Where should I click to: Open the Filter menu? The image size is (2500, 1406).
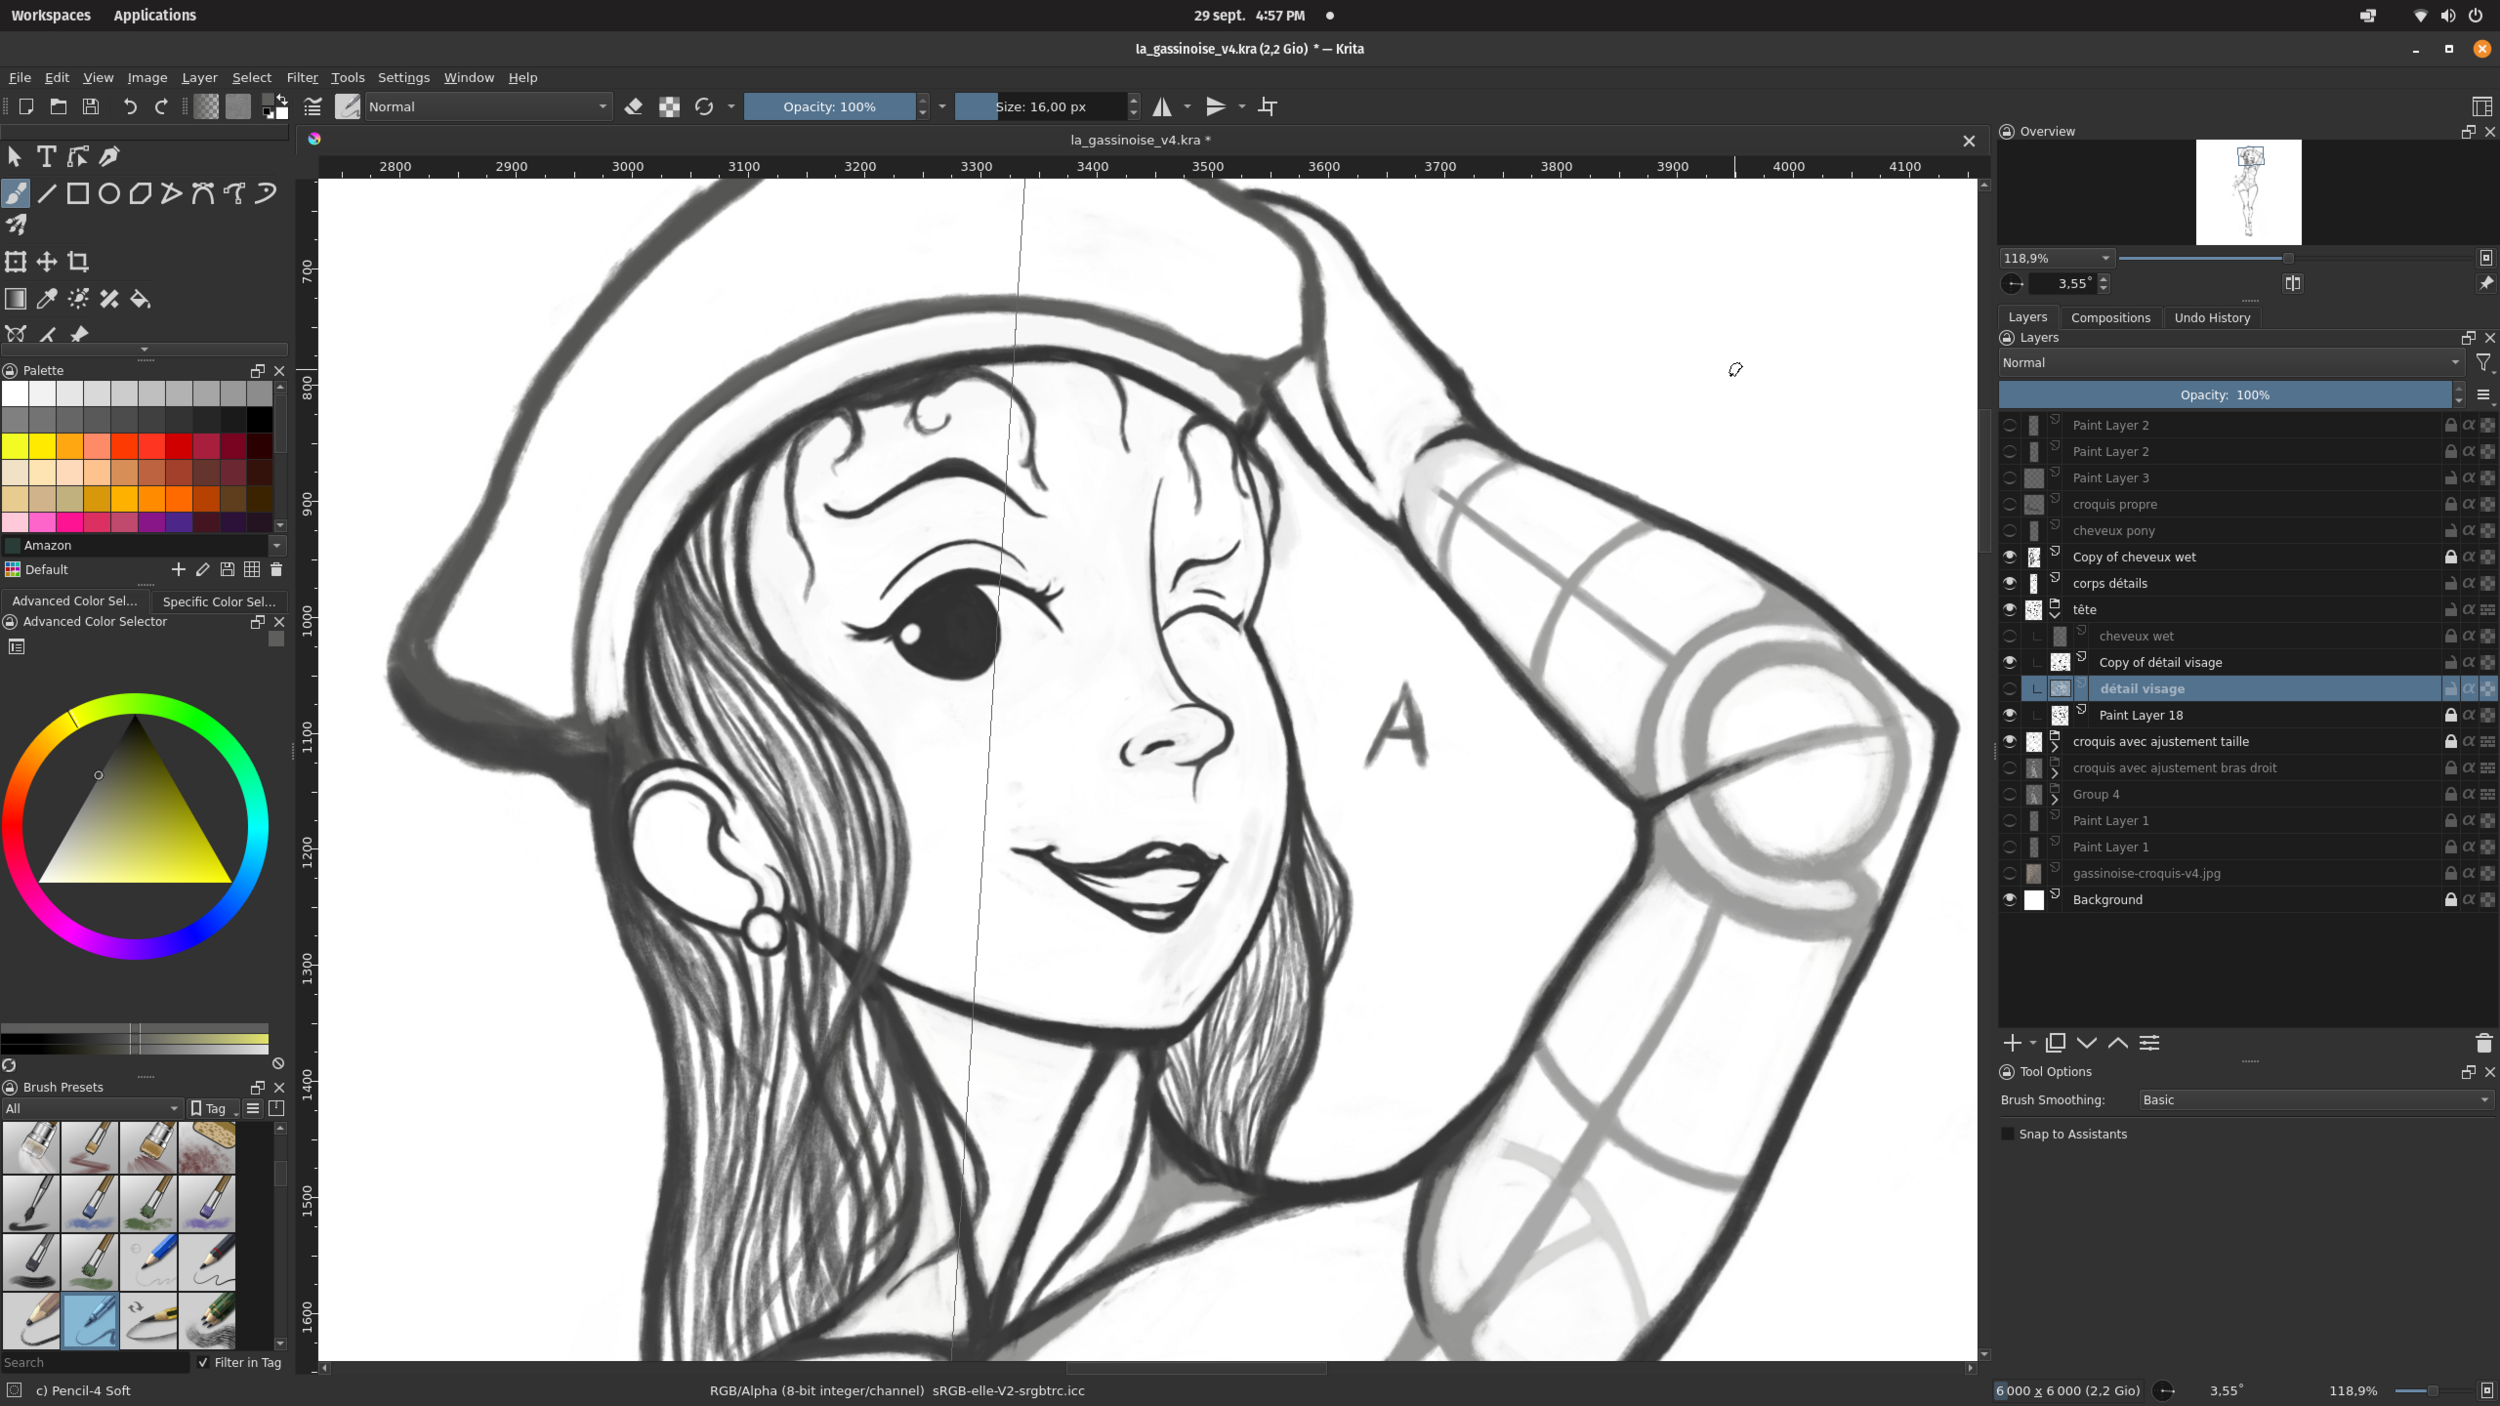tap(301, 77)
